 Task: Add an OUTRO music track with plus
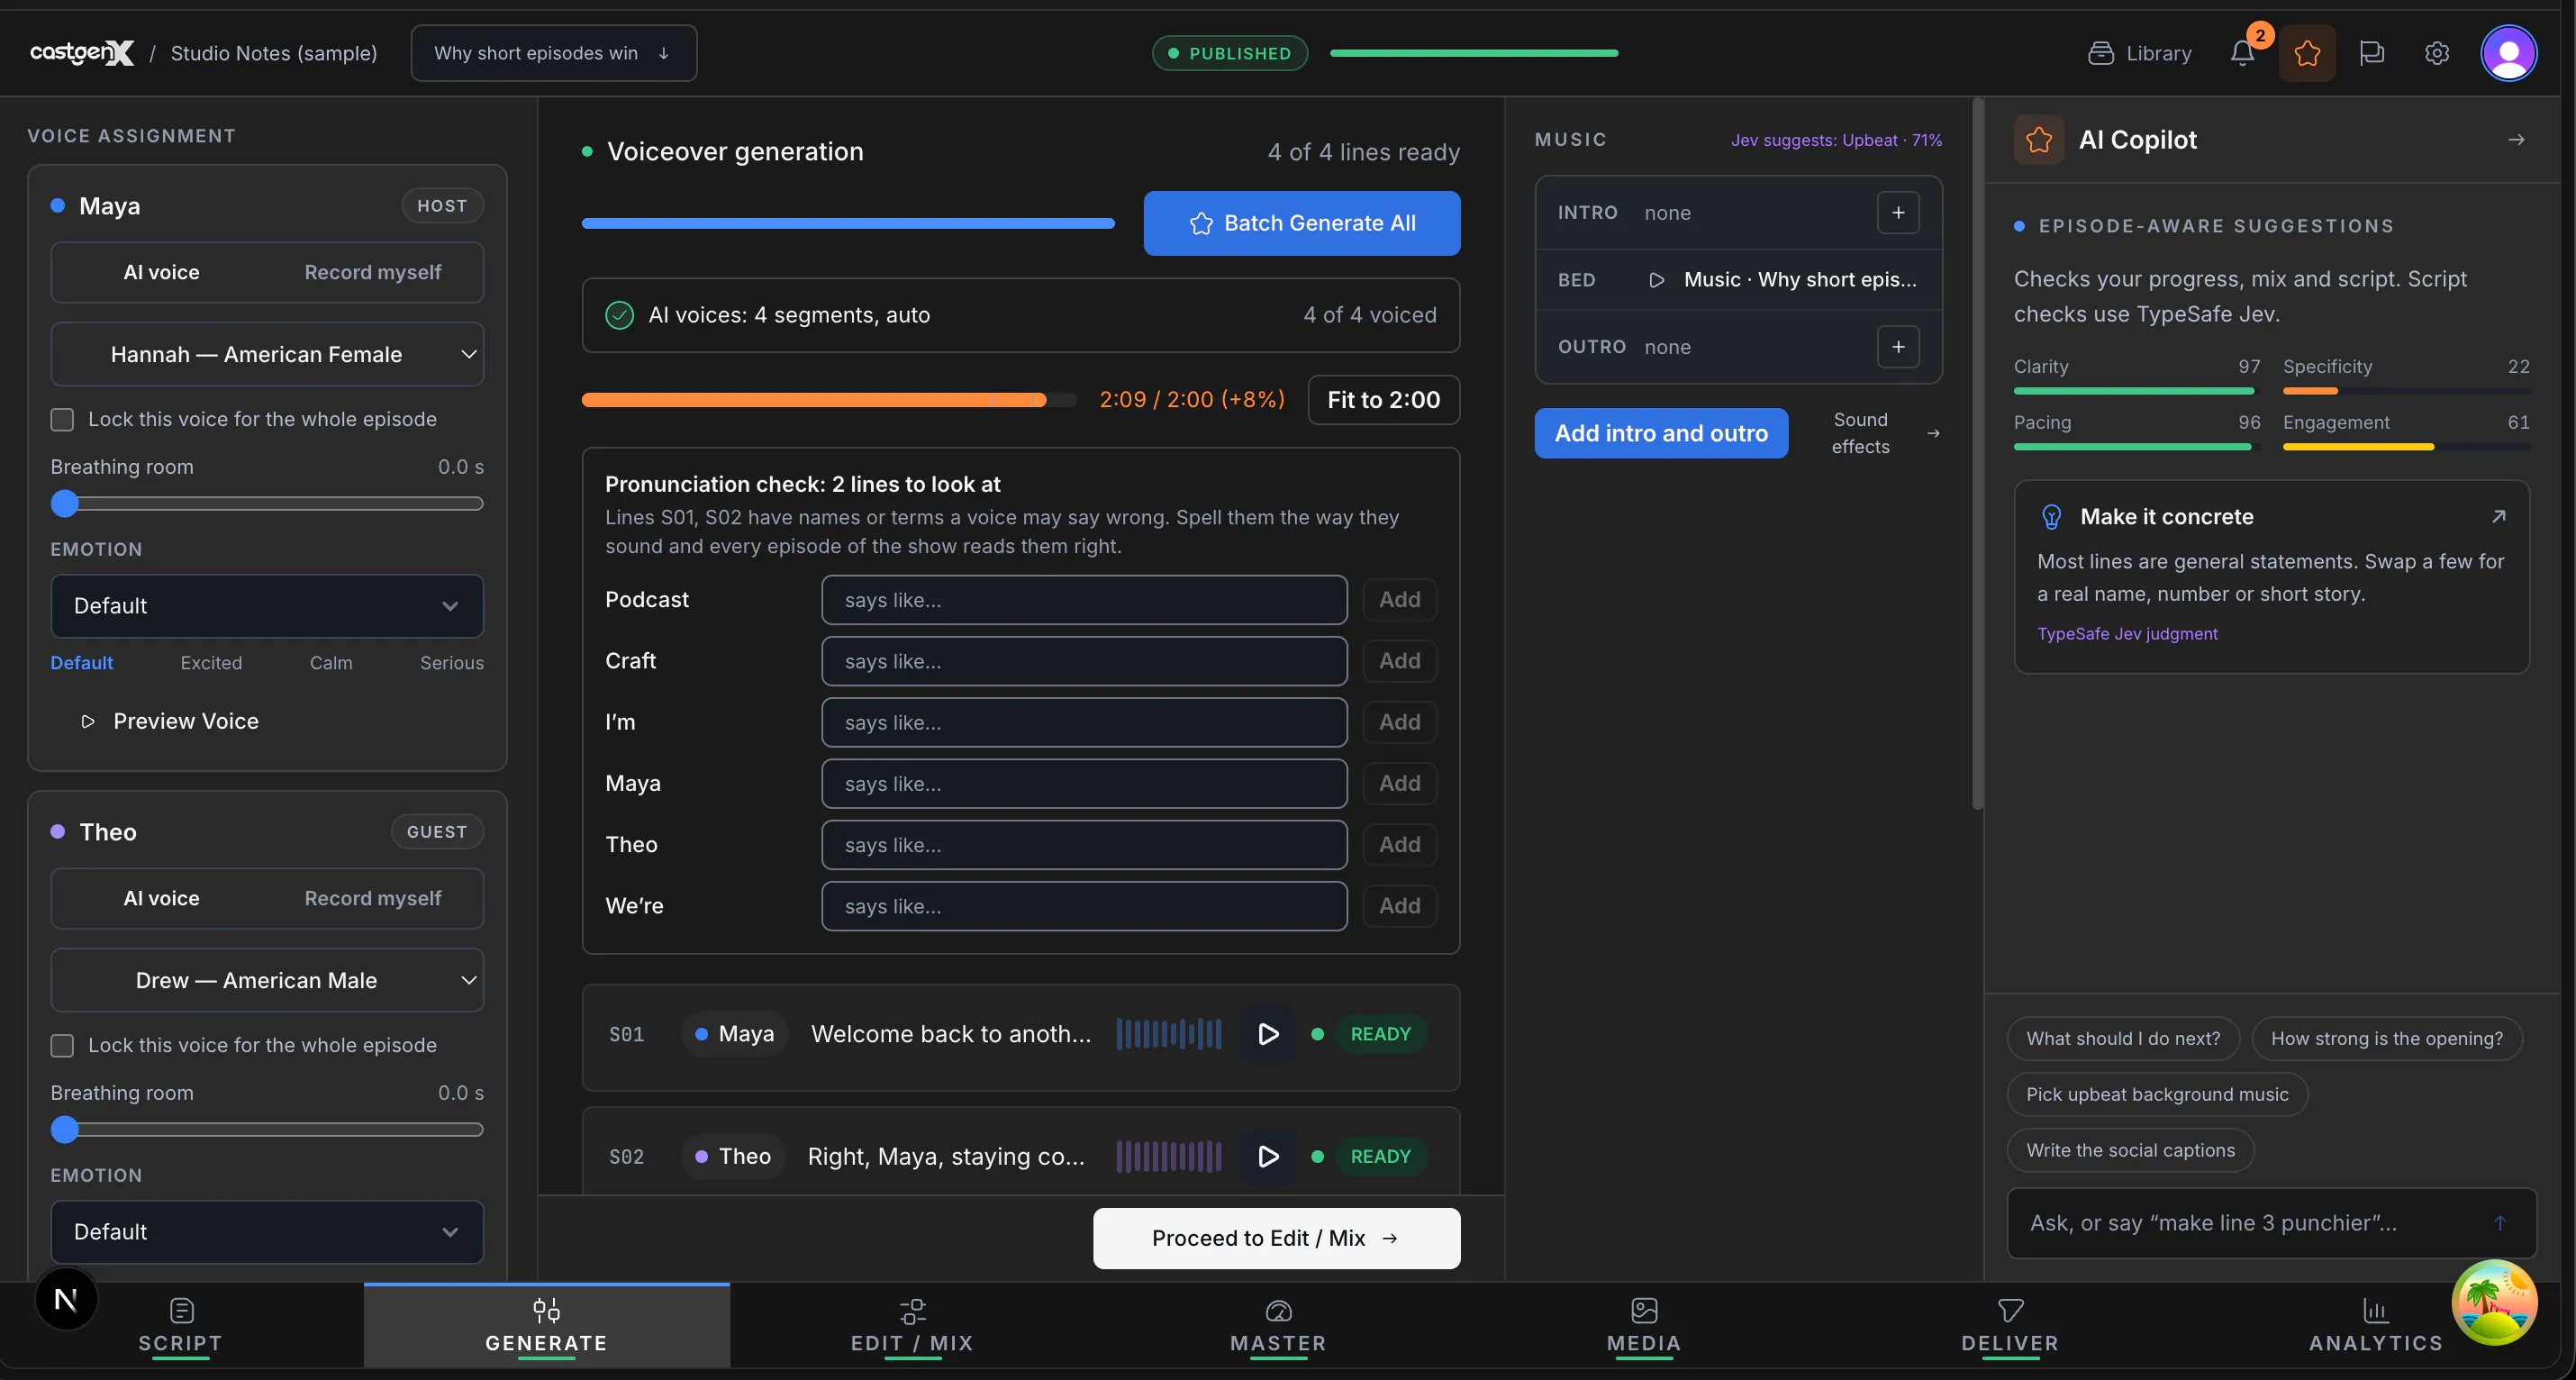click(x=1898, y=347)
